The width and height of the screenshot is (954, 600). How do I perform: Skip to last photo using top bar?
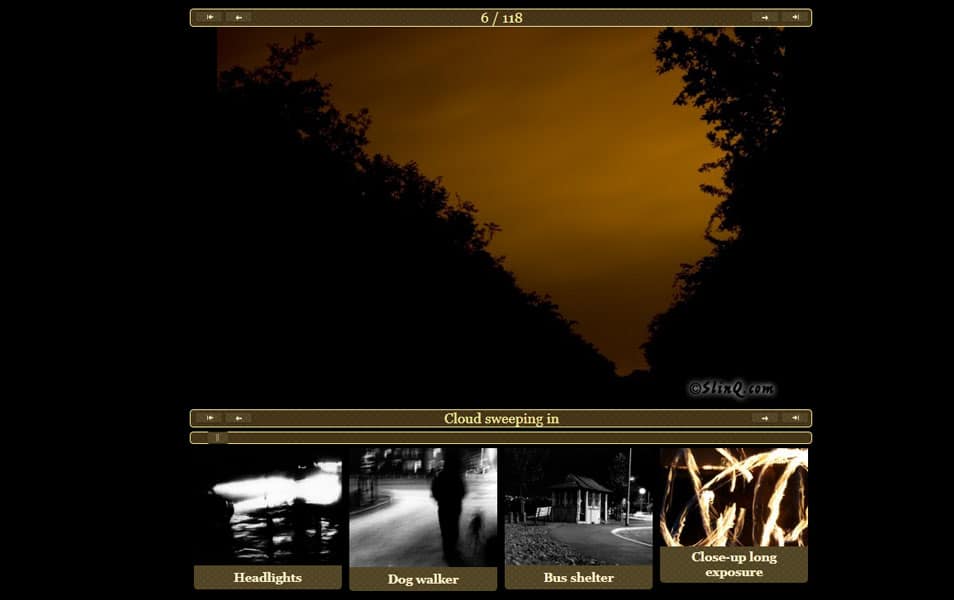pos(795,17)
